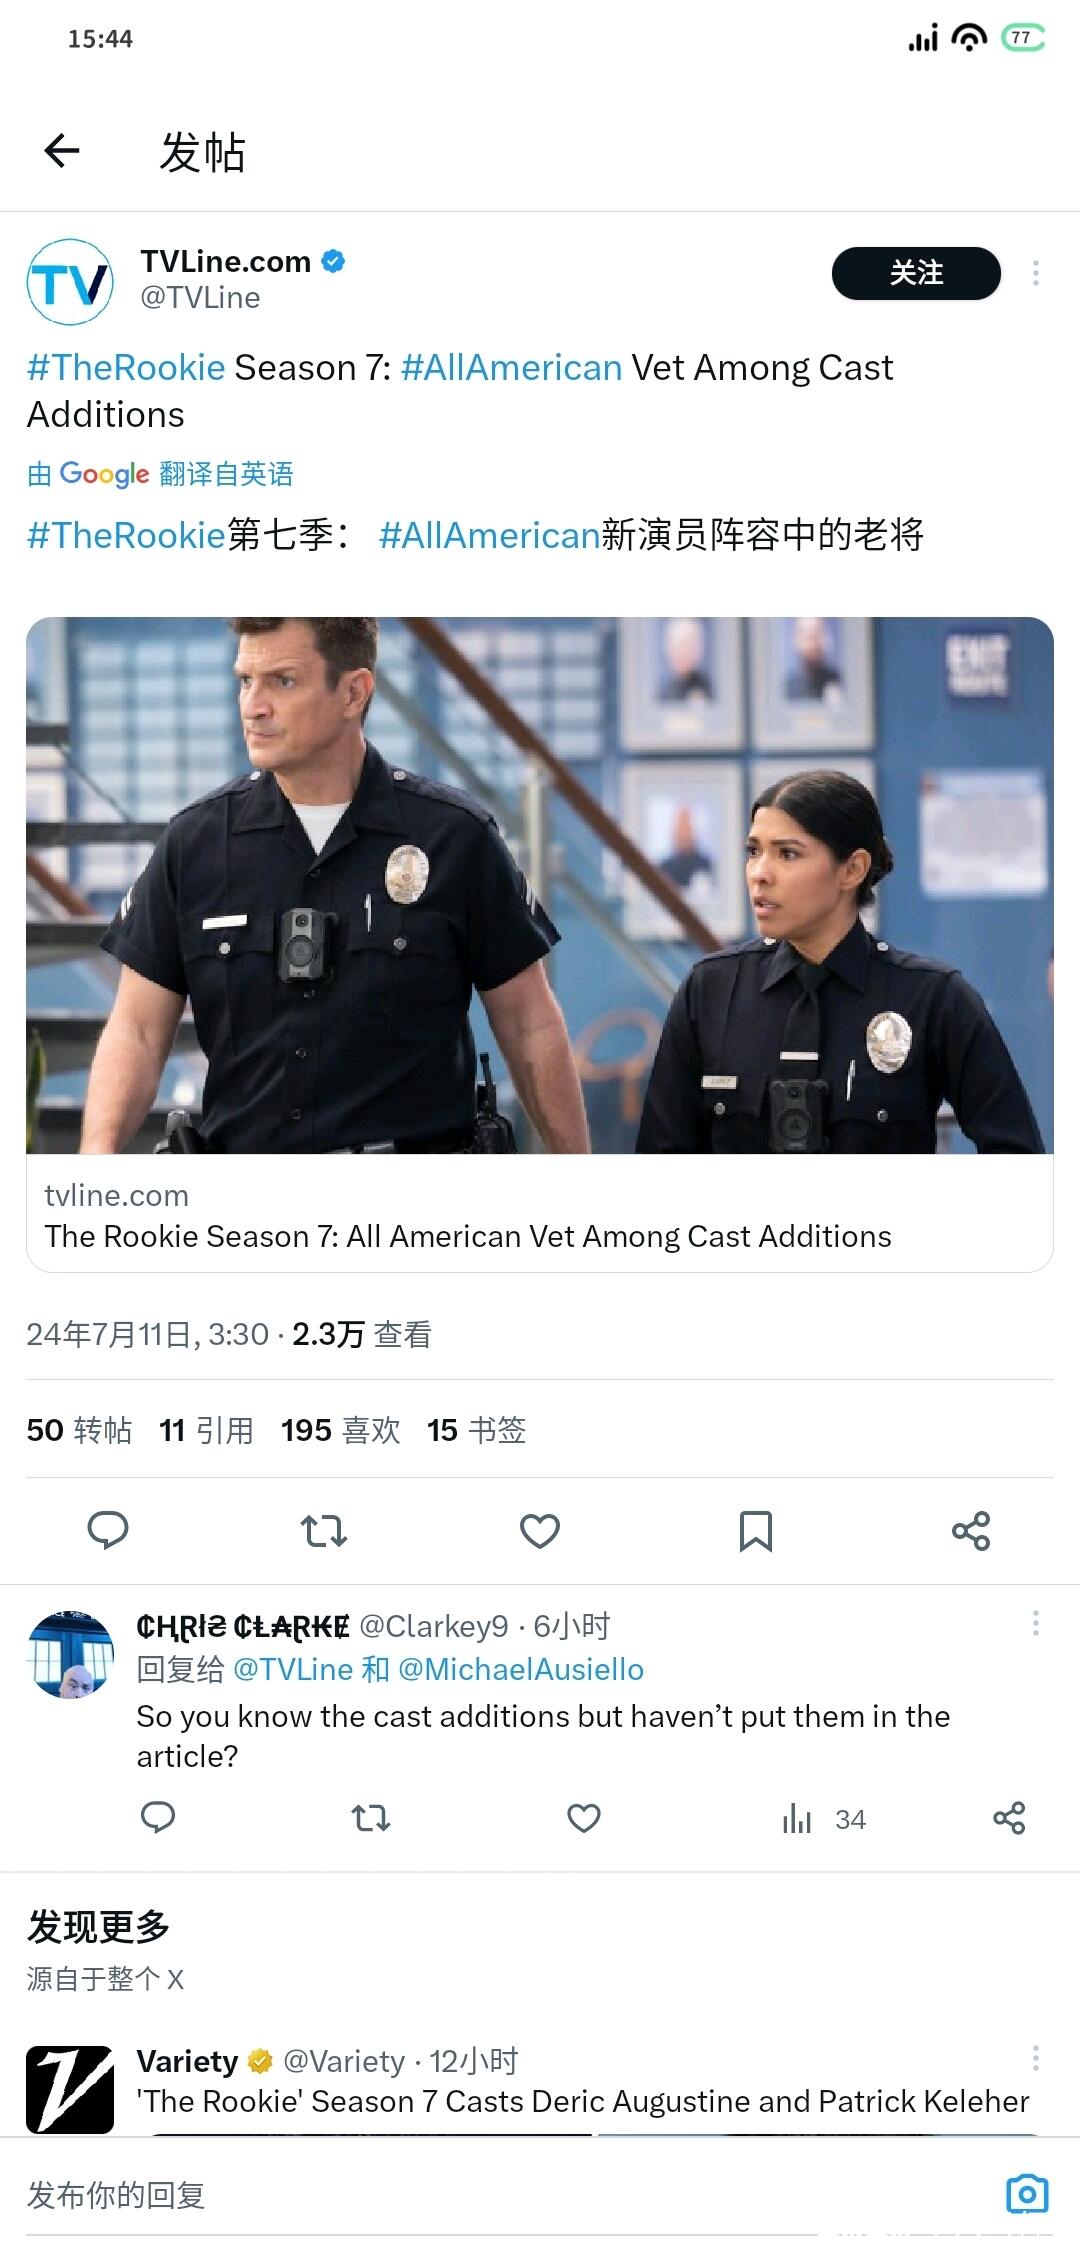The image size is (1080, 2248).
Task: View analytics count on Chris Clarke's reply
Action: click(x=824, y=1819)
